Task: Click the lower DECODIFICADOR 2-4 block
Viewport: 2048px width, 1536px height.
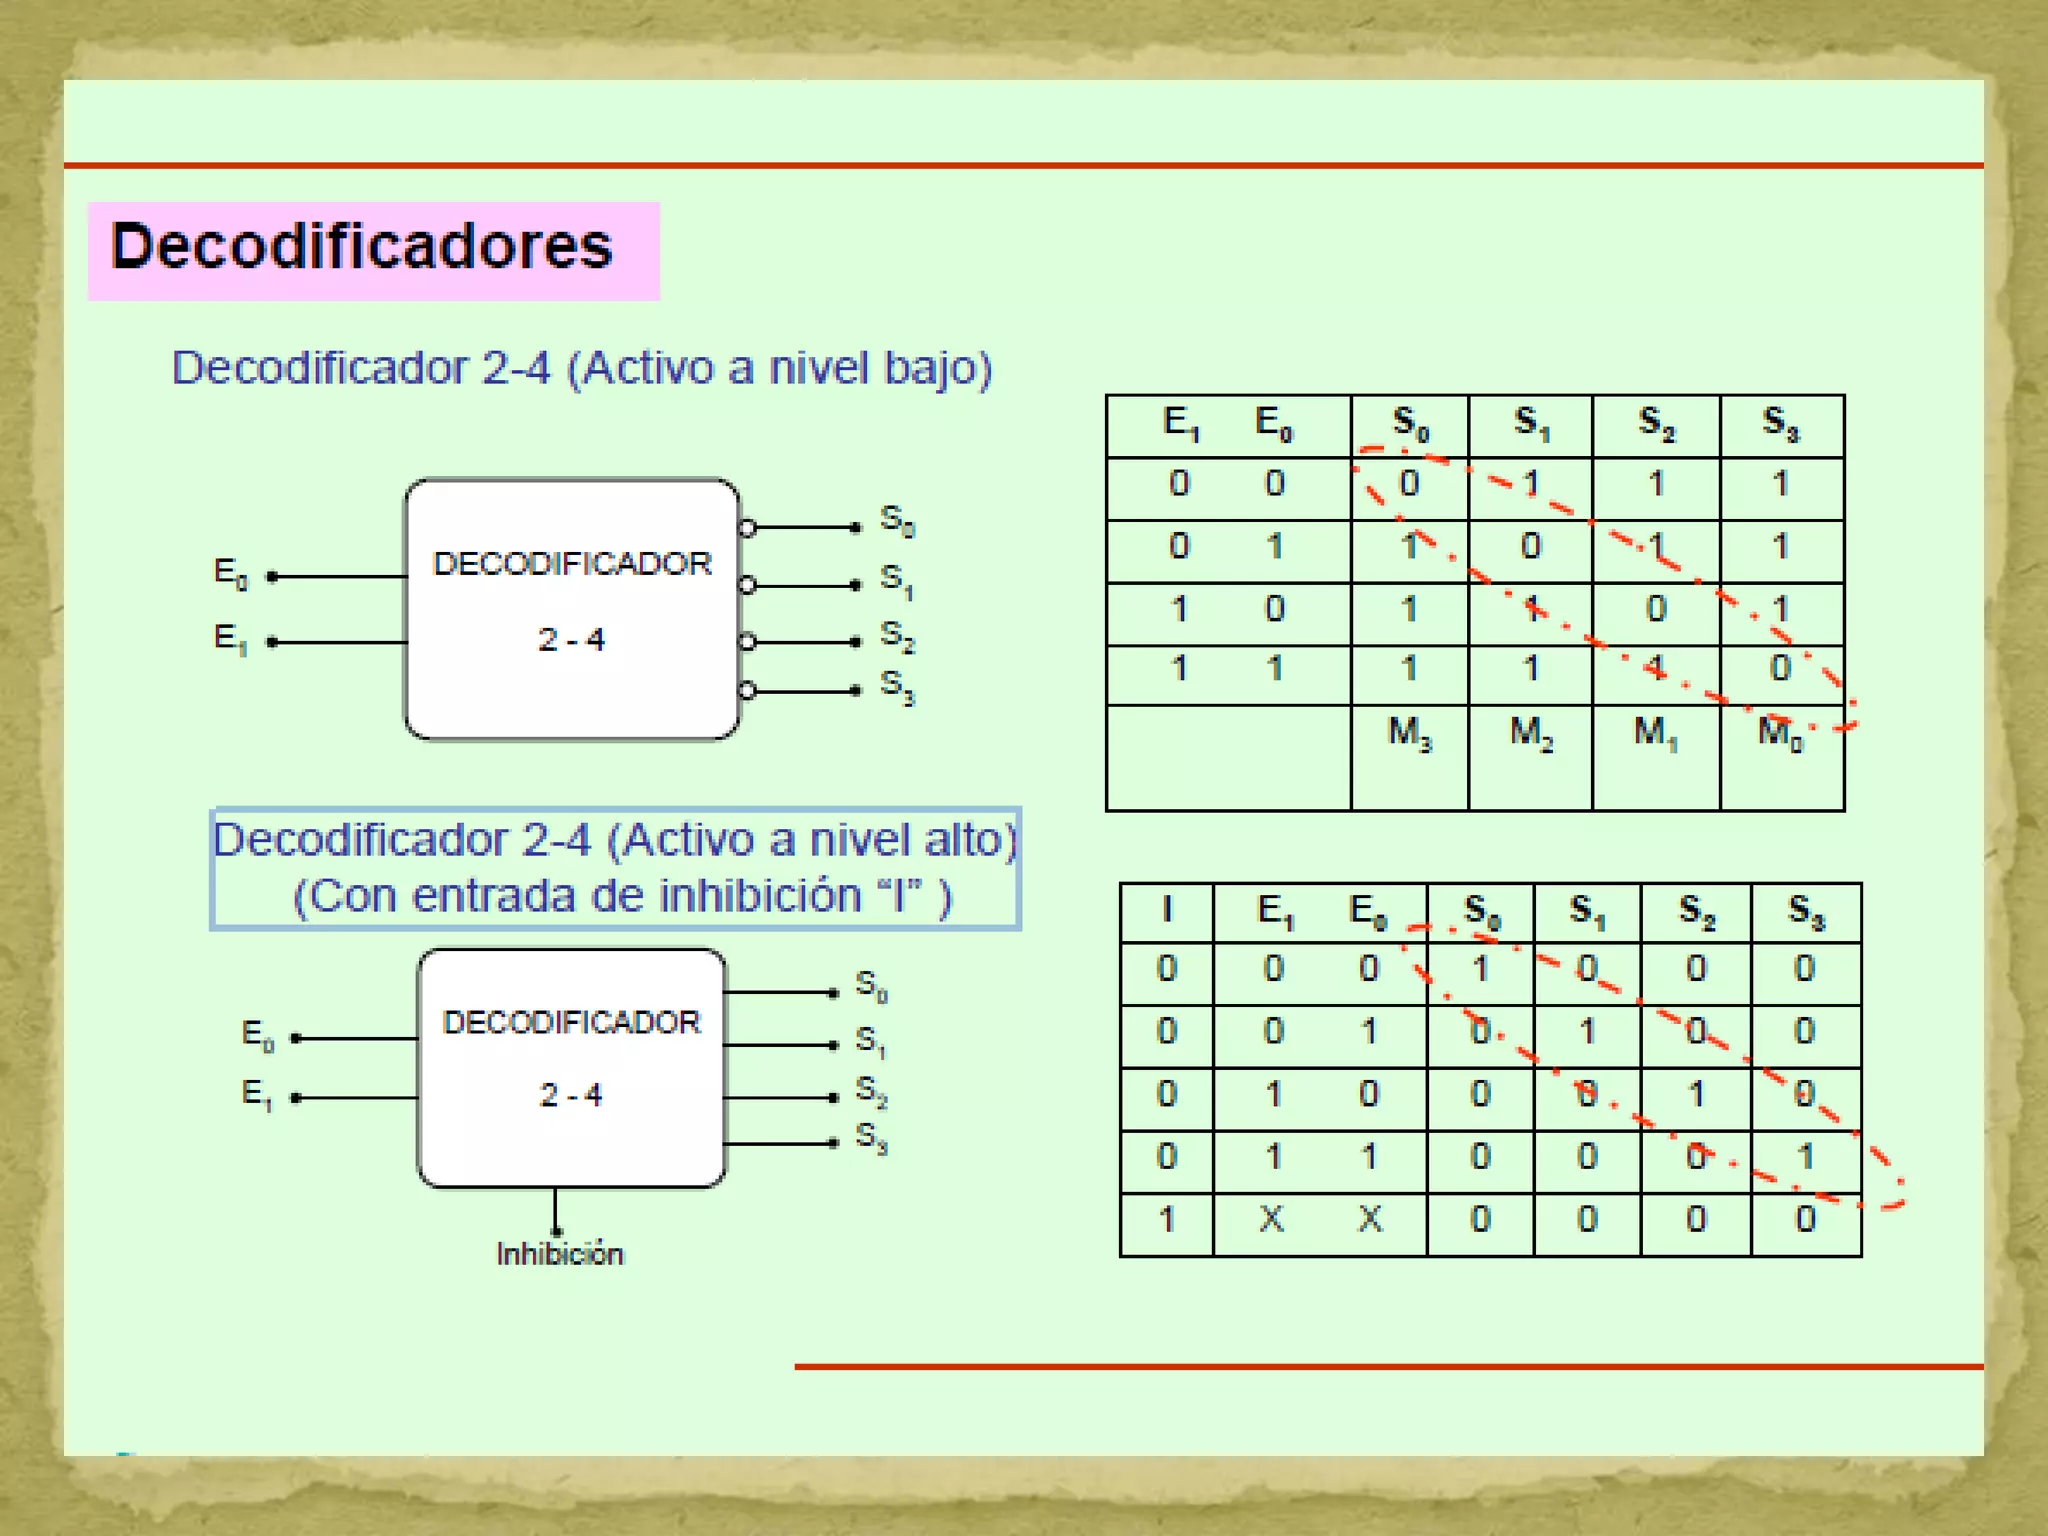Action: (x=571, y=1068)
